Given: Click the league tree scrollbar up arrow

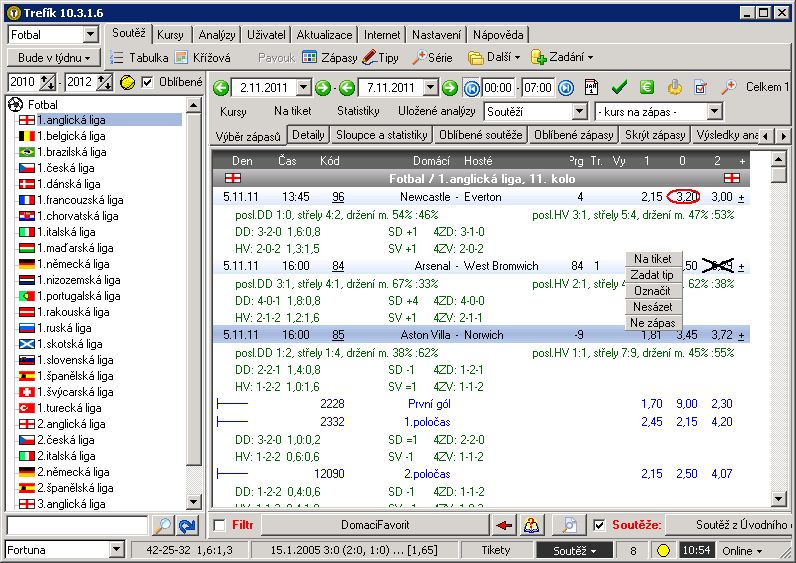Looking at the screenshot, I should point(193,106).
